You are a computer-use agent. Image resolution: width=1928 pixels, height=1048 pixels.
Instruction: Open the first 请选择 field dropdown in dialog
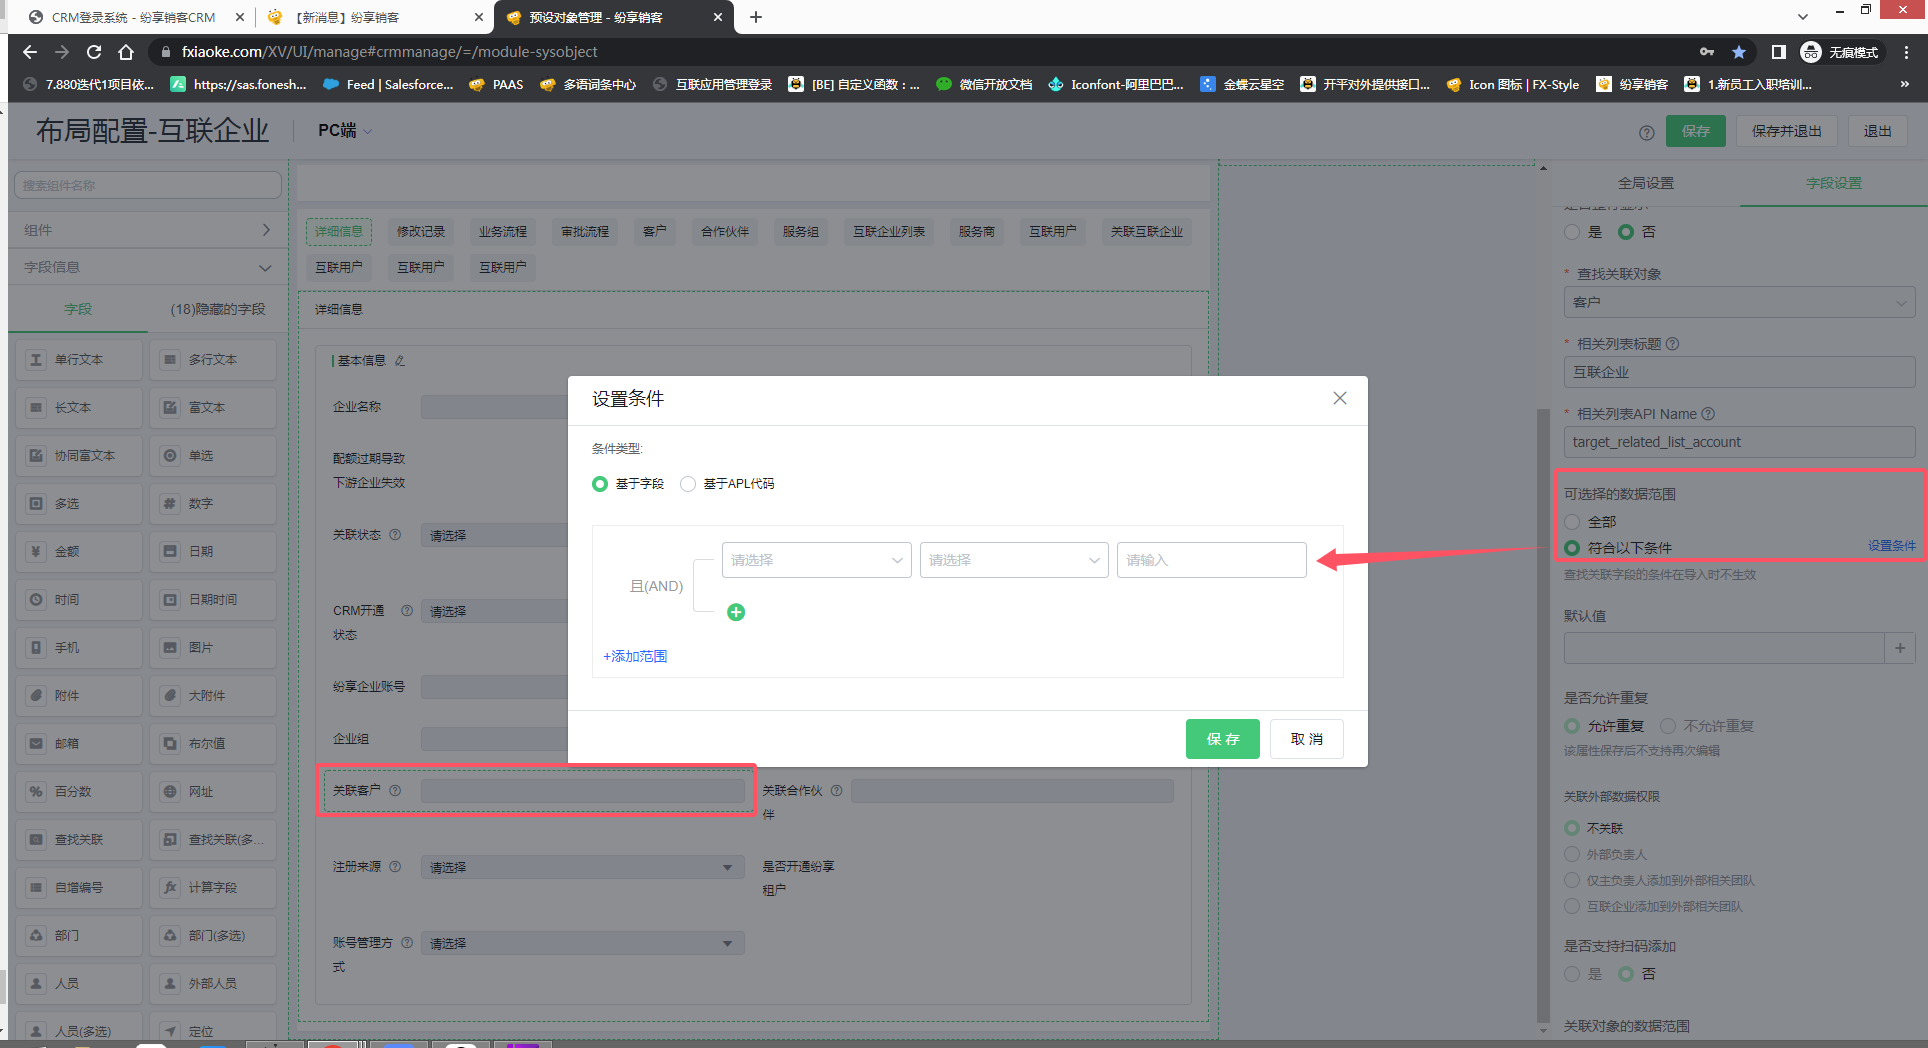[x=816, y=560]
